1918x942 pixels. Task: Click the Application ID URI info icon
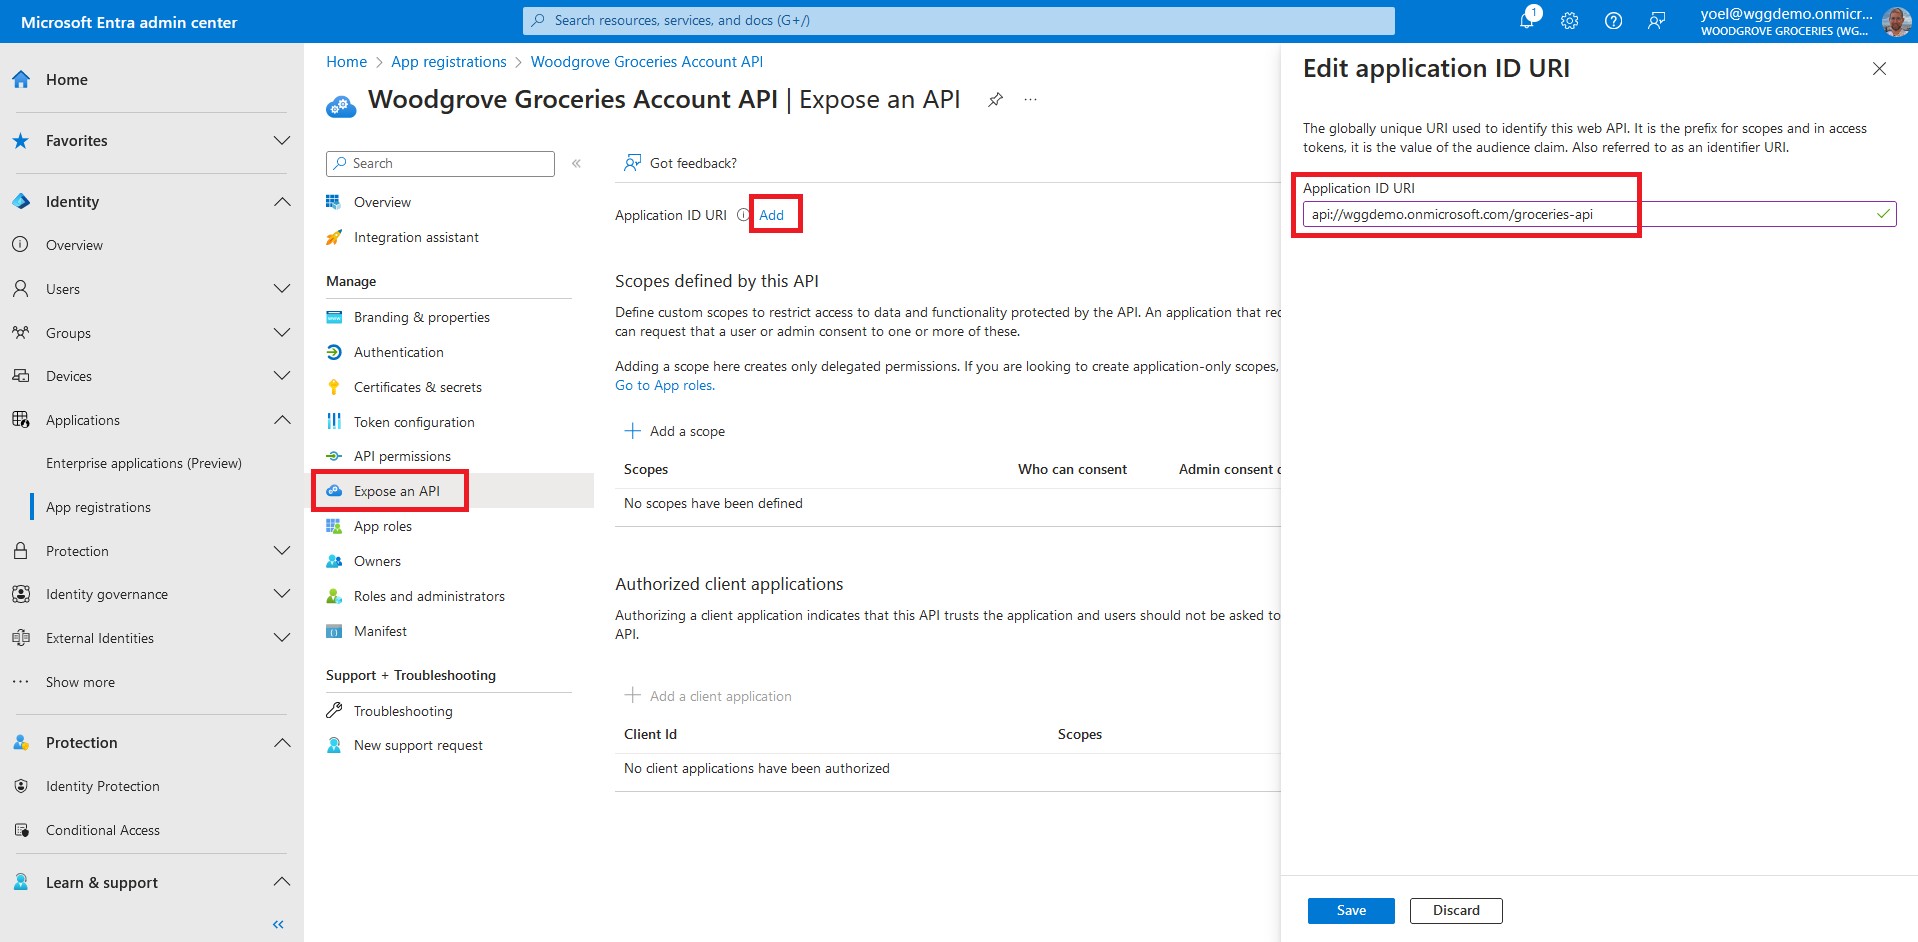click(x=742, y=215)
